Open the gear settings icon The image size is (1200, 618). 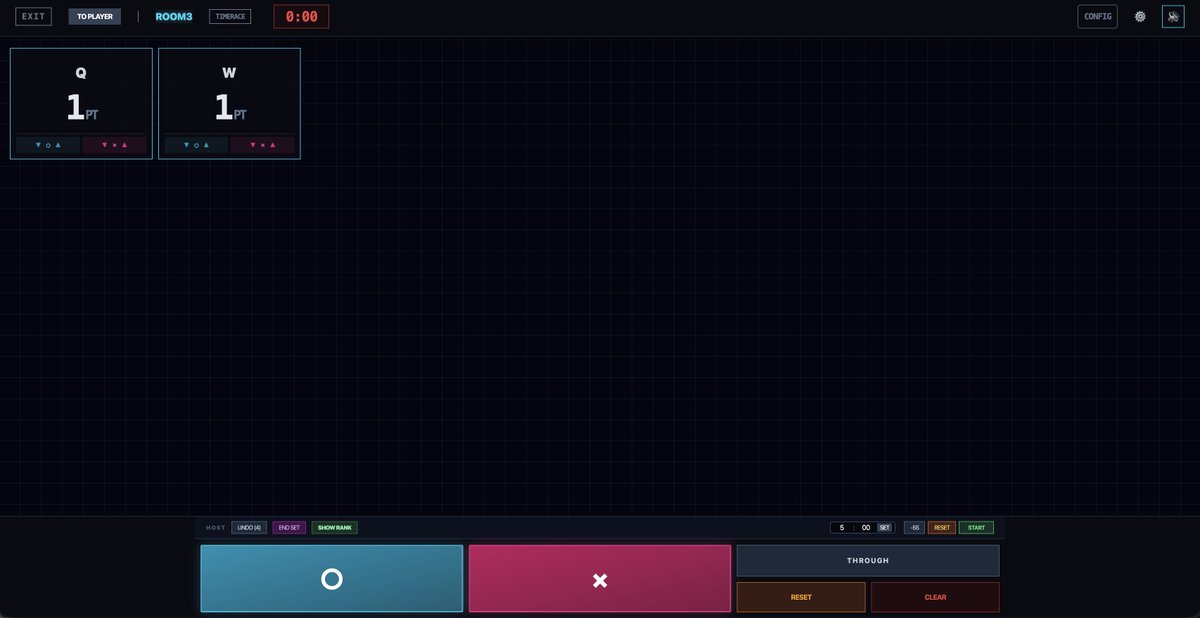coord(1140,16)
